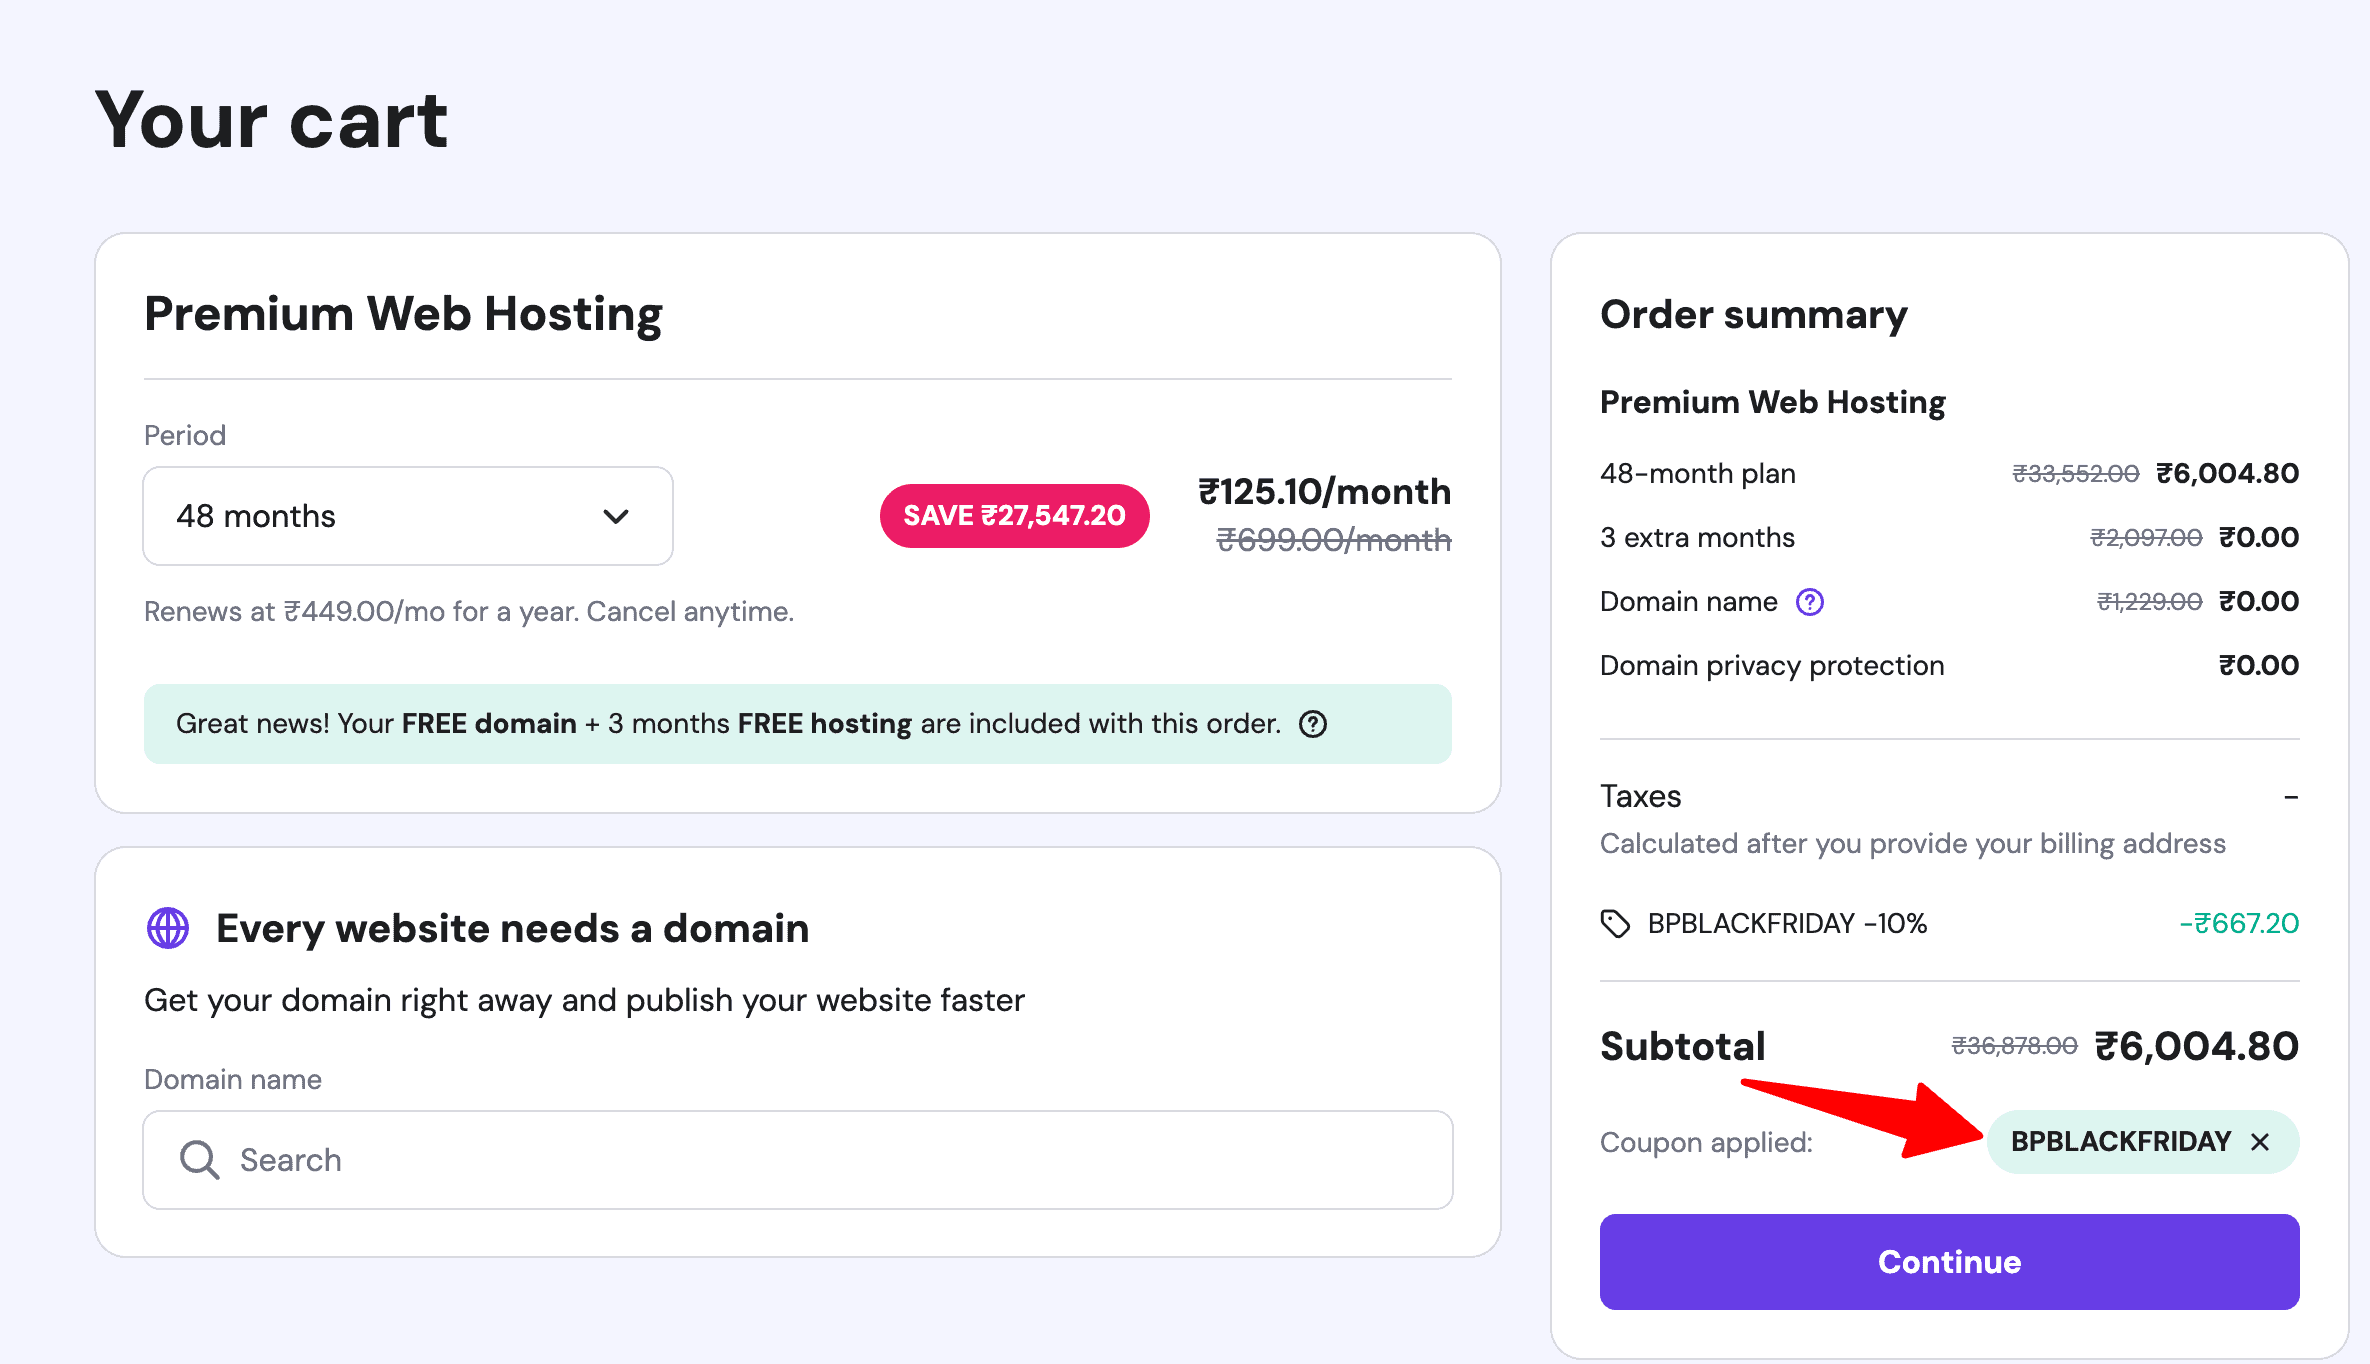Click the Renews at ₹449.00/mo text

click(468, 611)
